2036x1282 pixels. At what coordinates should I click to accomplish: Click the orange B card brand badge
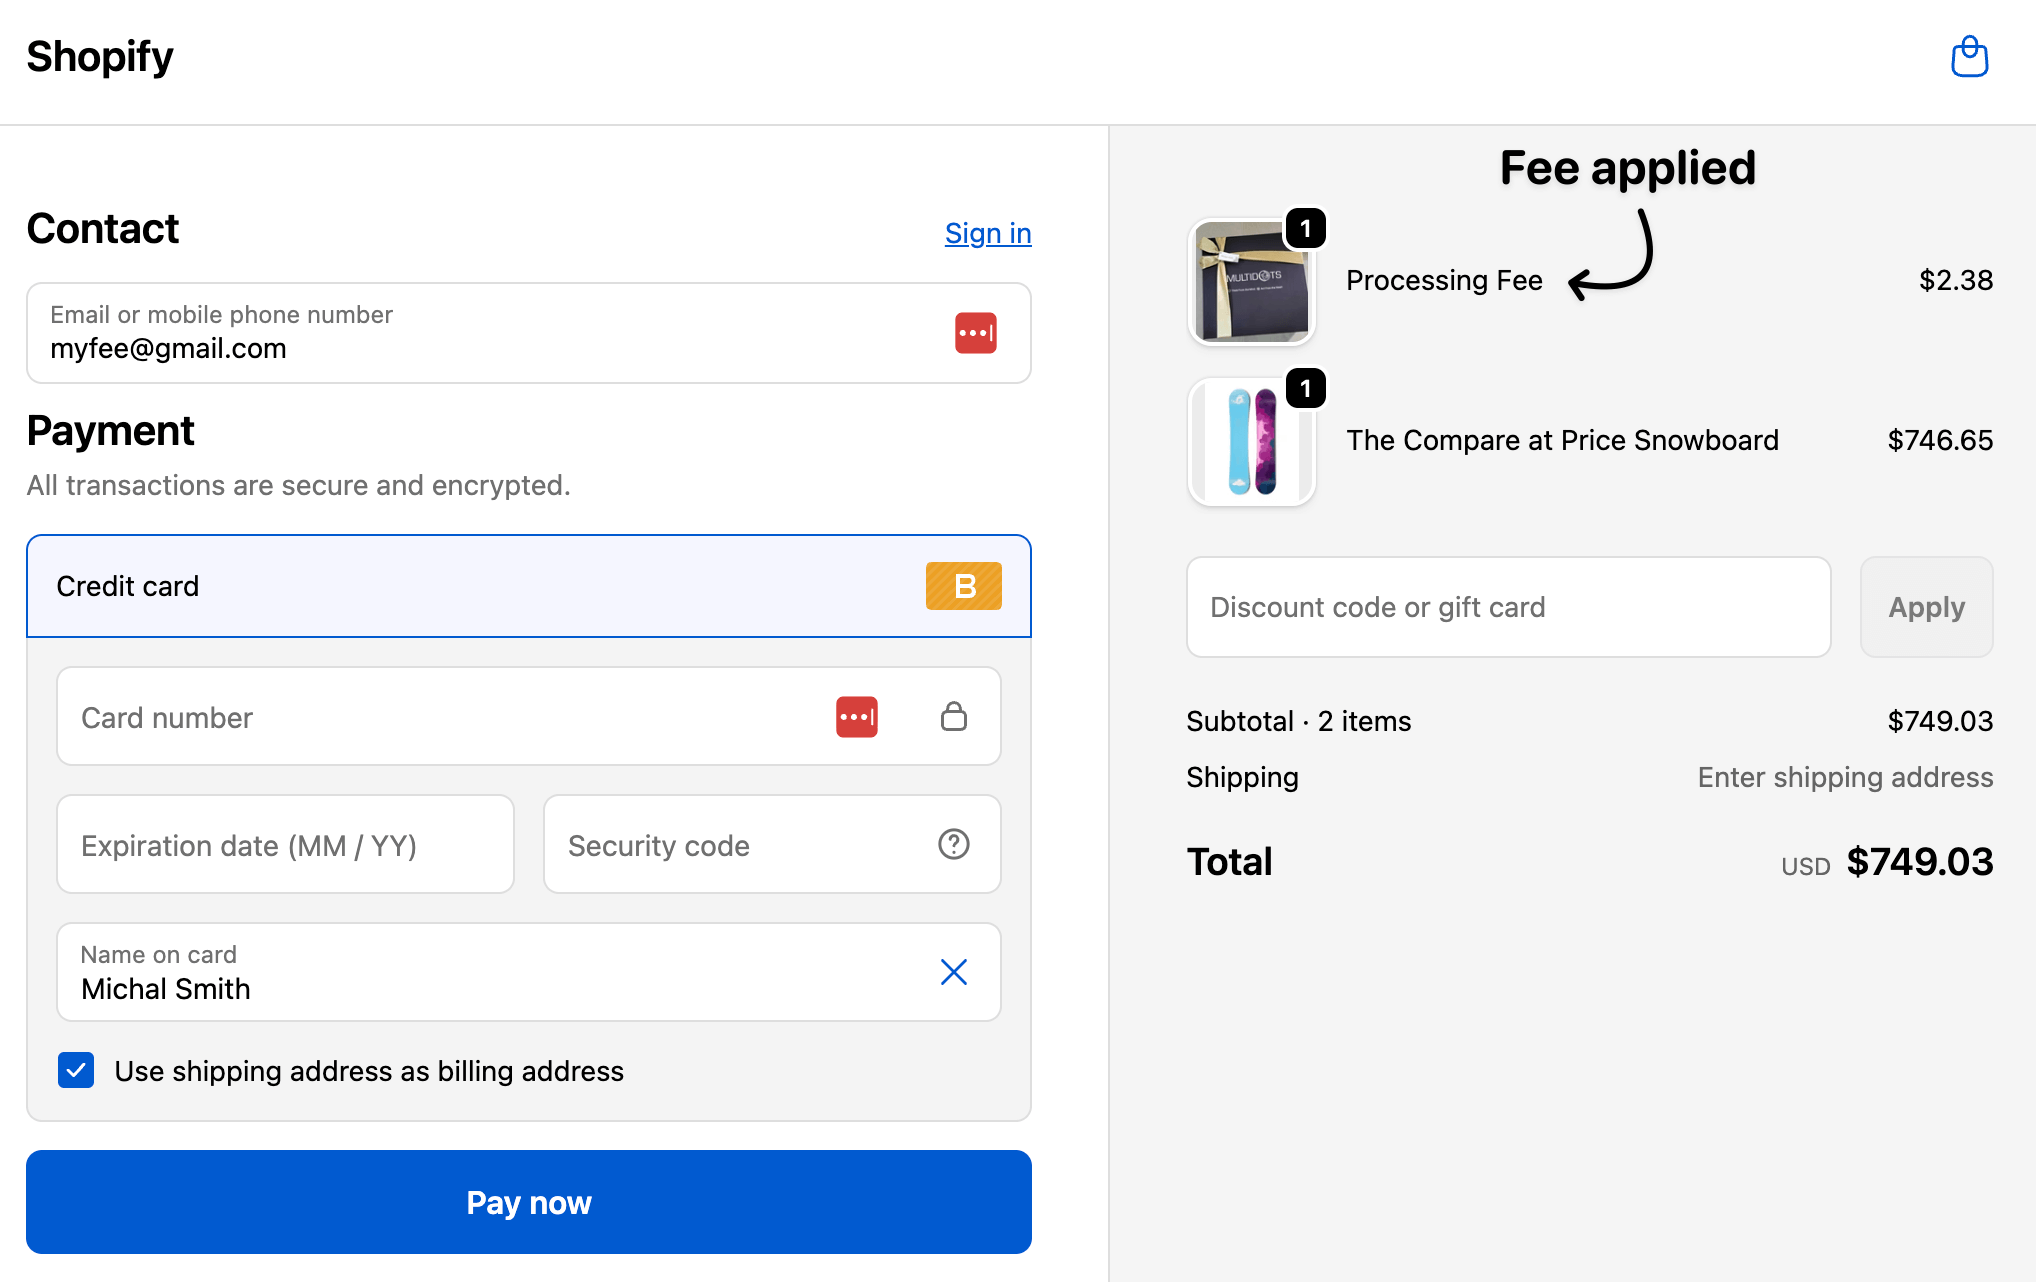pos(963,586)
